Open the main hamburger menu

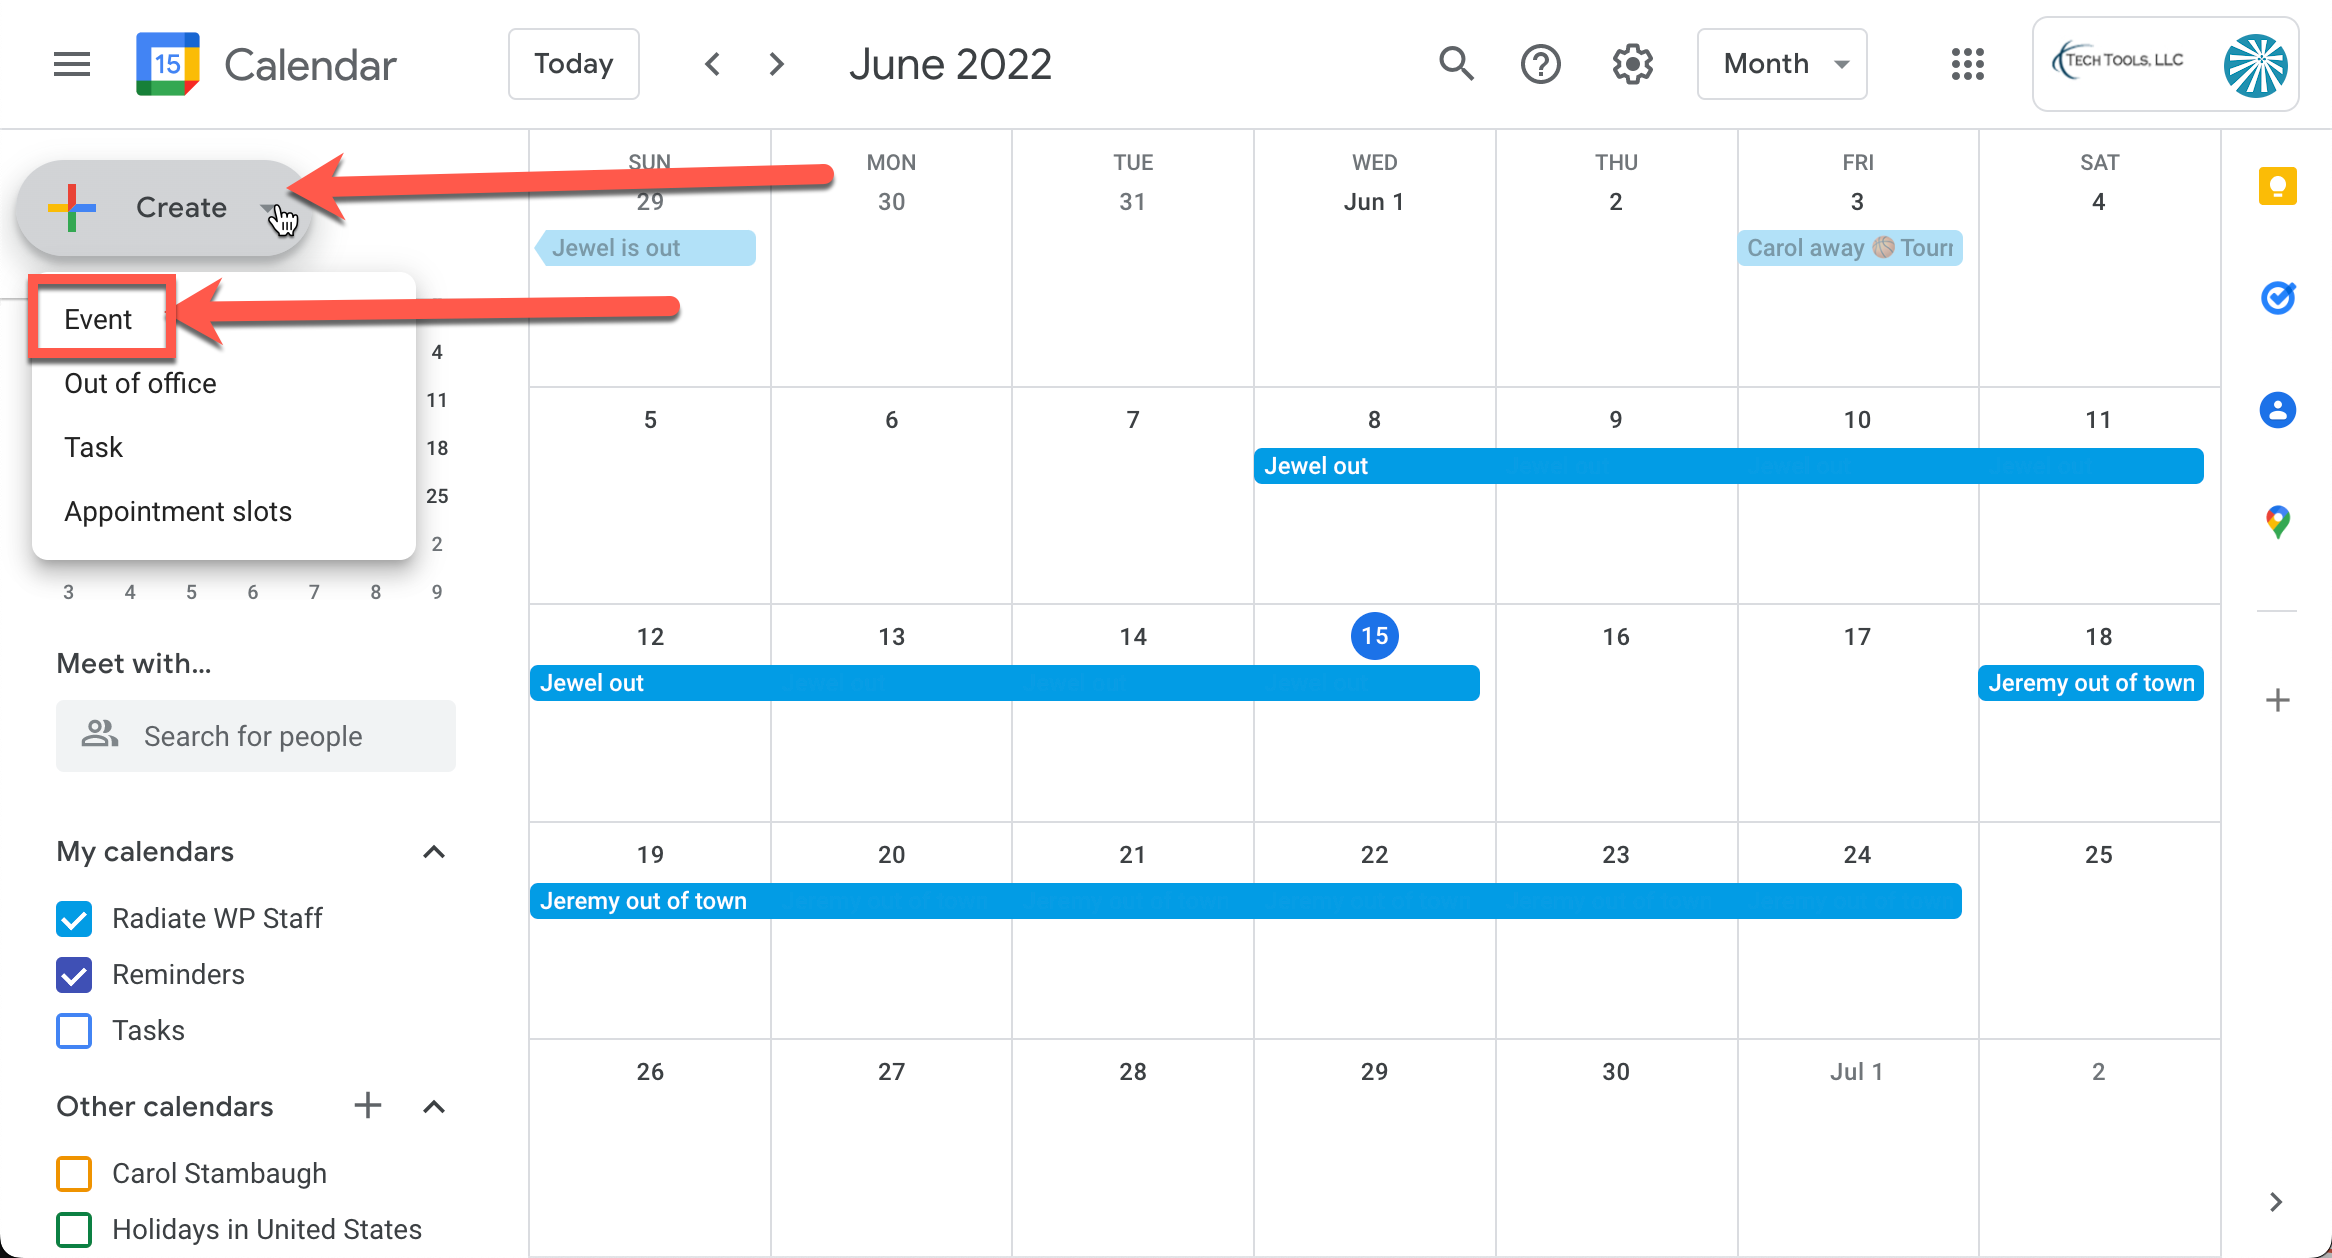(x=72, y=64)
